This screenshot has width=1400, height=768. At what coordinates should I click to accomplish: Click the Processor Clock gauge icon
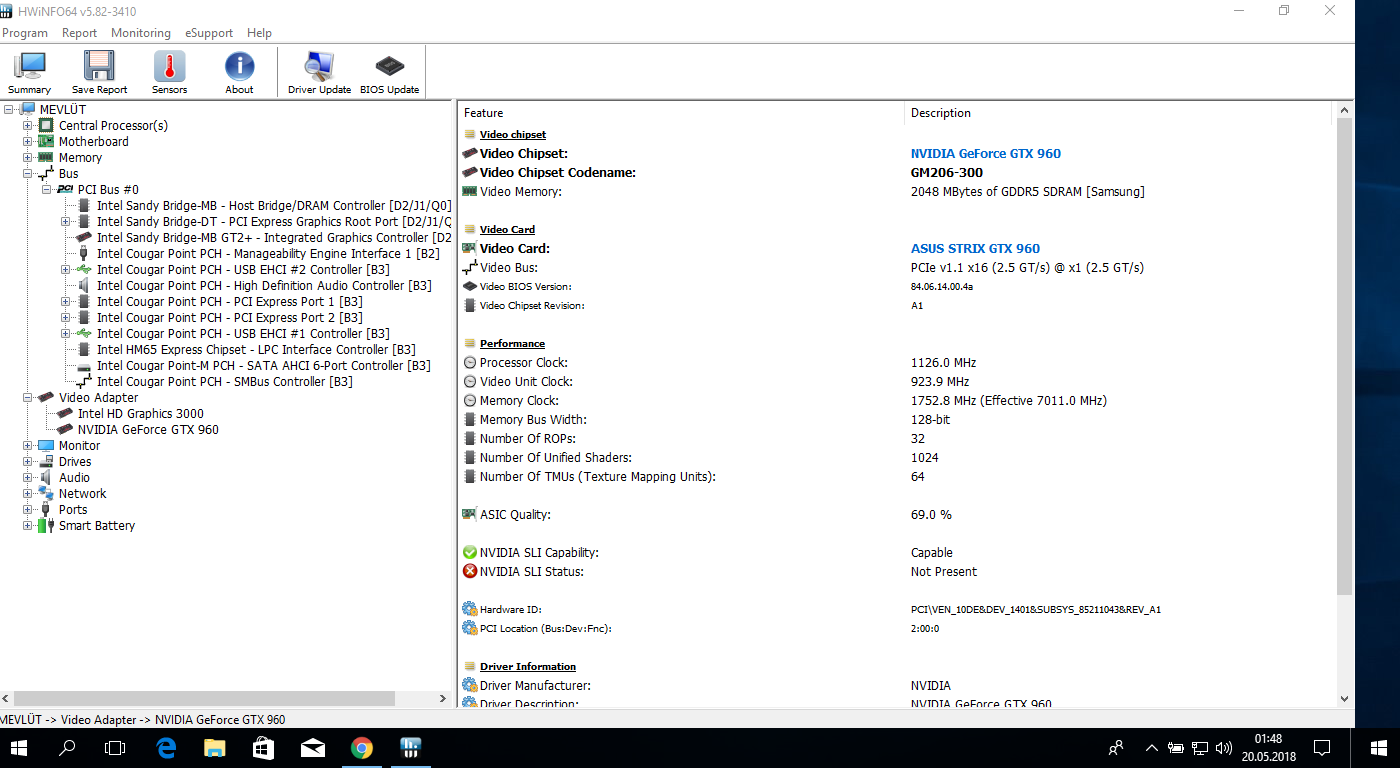pyautogui.click(x=470, y=362)
